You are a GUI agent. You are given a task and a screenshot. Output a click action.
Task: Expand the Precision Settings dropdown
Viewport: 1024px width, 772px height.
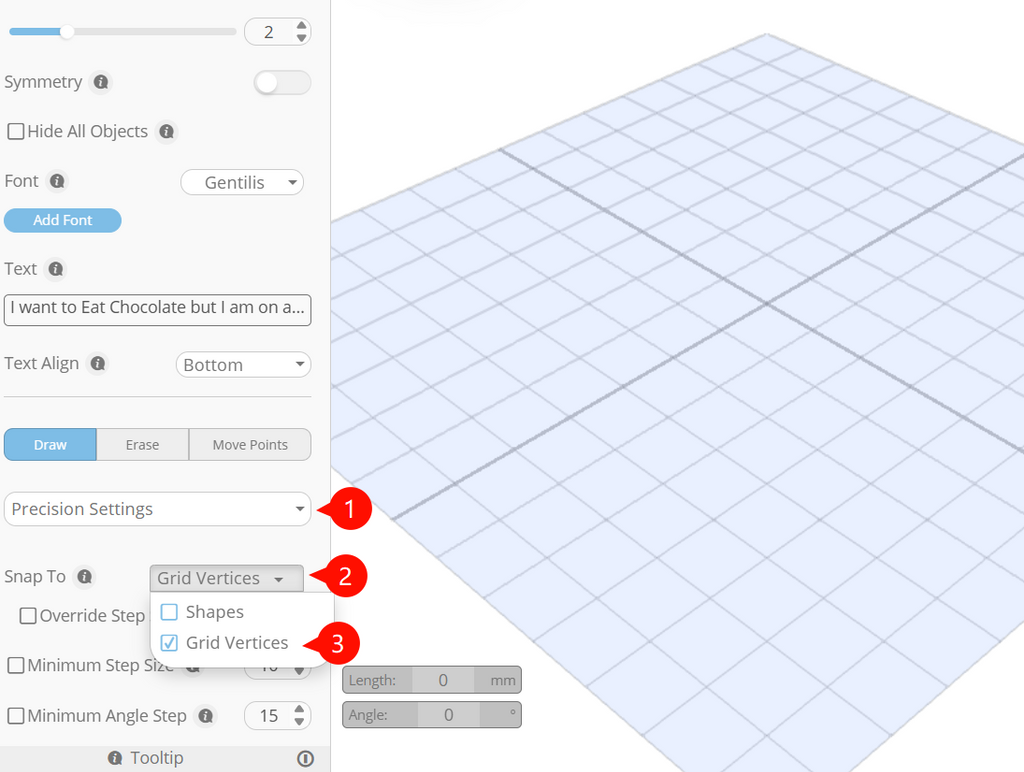[157, 509]
